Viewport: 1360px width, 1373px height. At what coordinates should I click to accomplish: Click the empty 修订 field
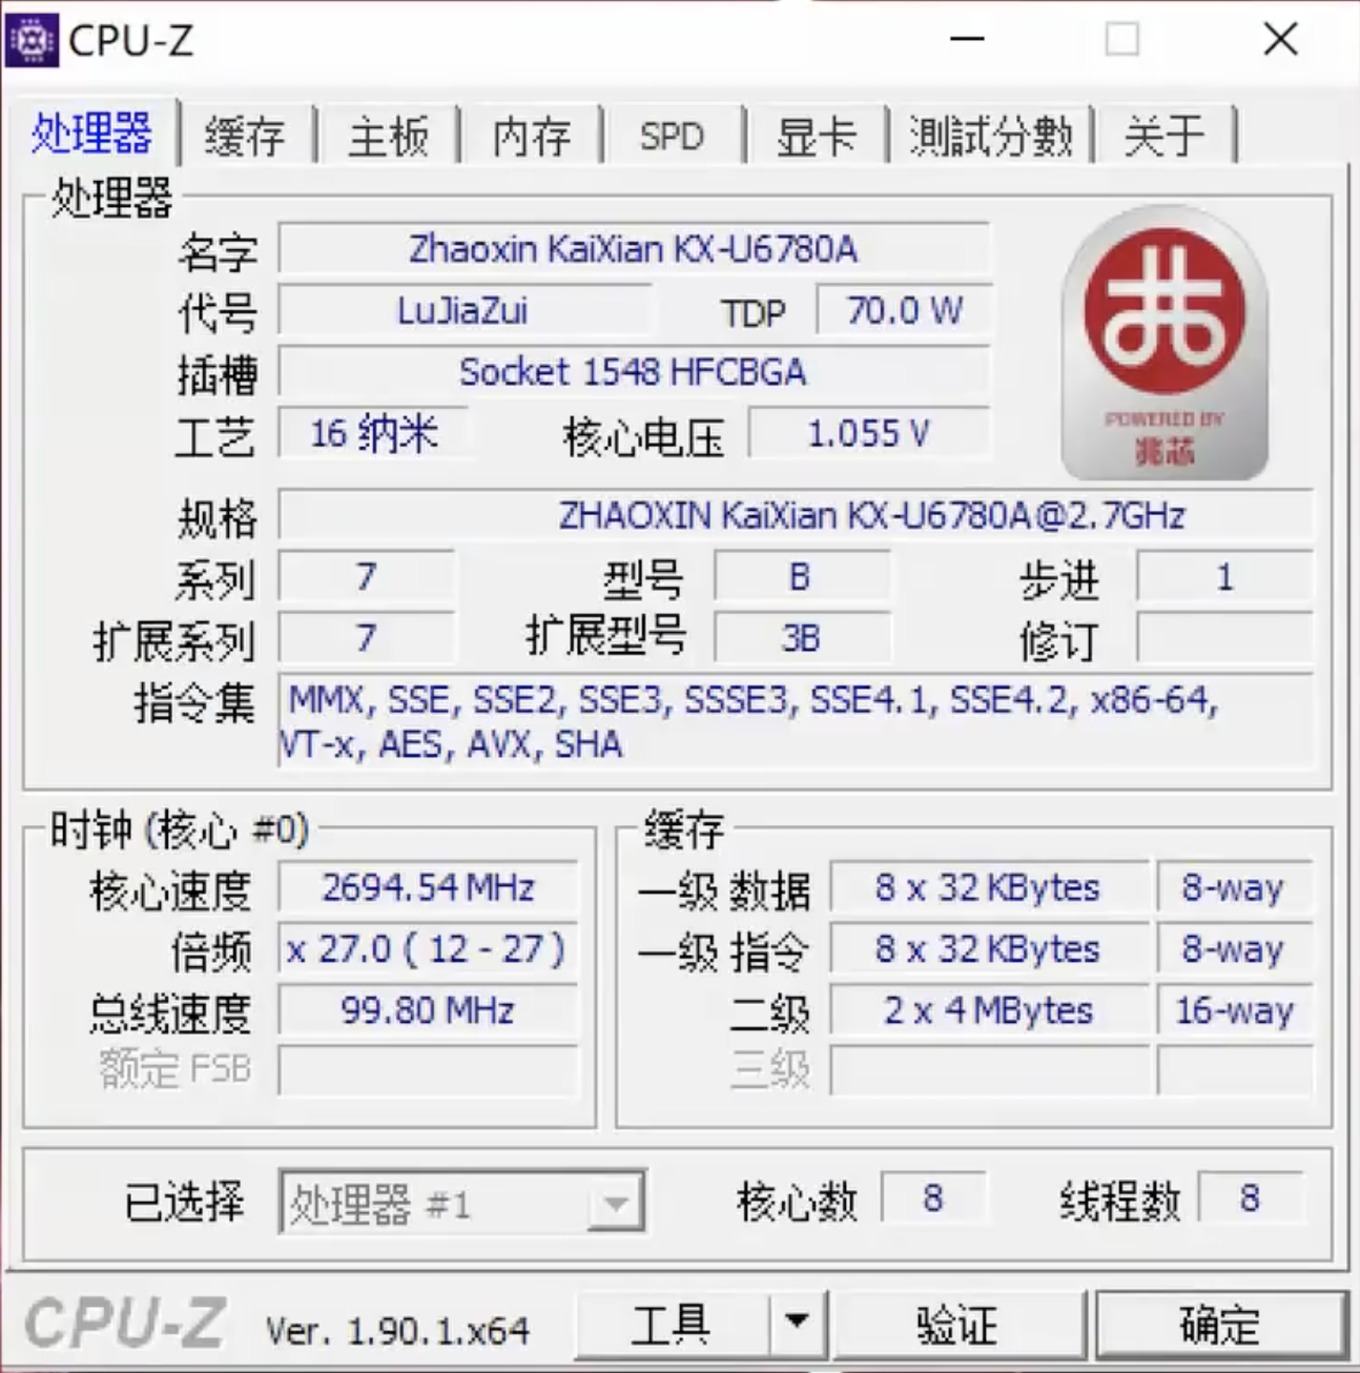1224,638
